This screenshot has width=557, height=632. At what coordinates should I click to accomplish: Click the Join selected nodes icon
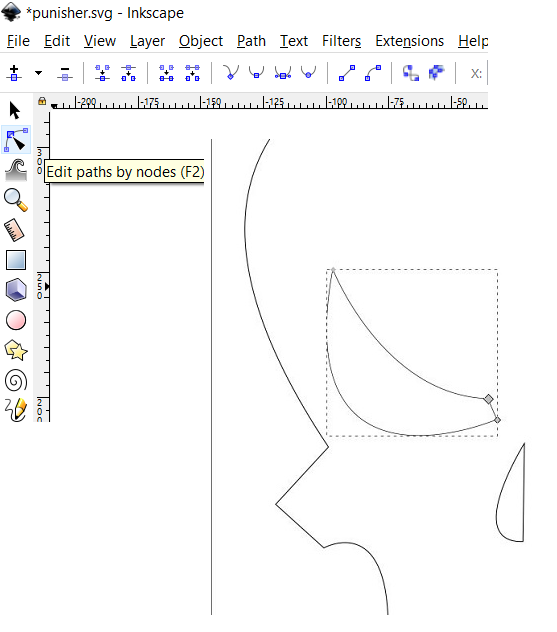[x=102, y=73]
